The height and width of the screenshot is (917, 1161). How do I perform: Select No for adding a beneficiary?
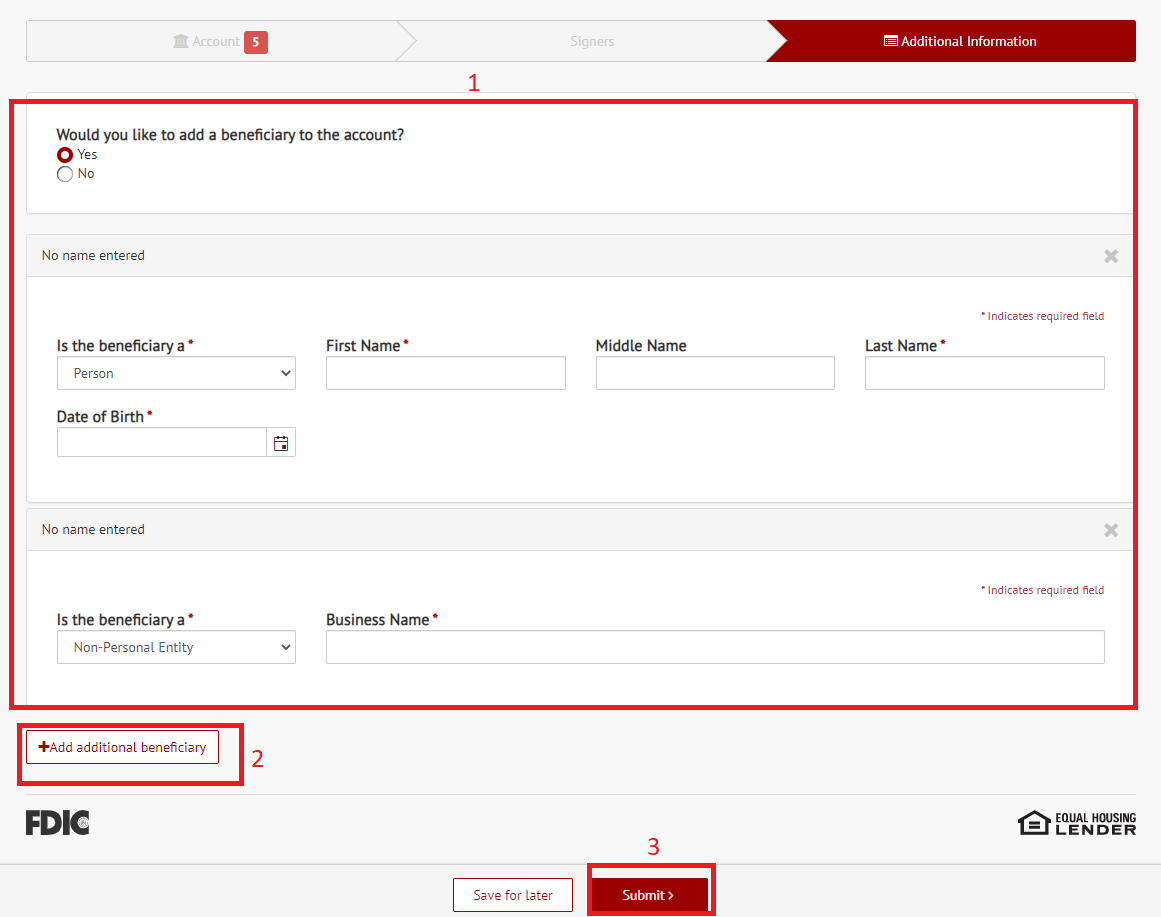65,174
